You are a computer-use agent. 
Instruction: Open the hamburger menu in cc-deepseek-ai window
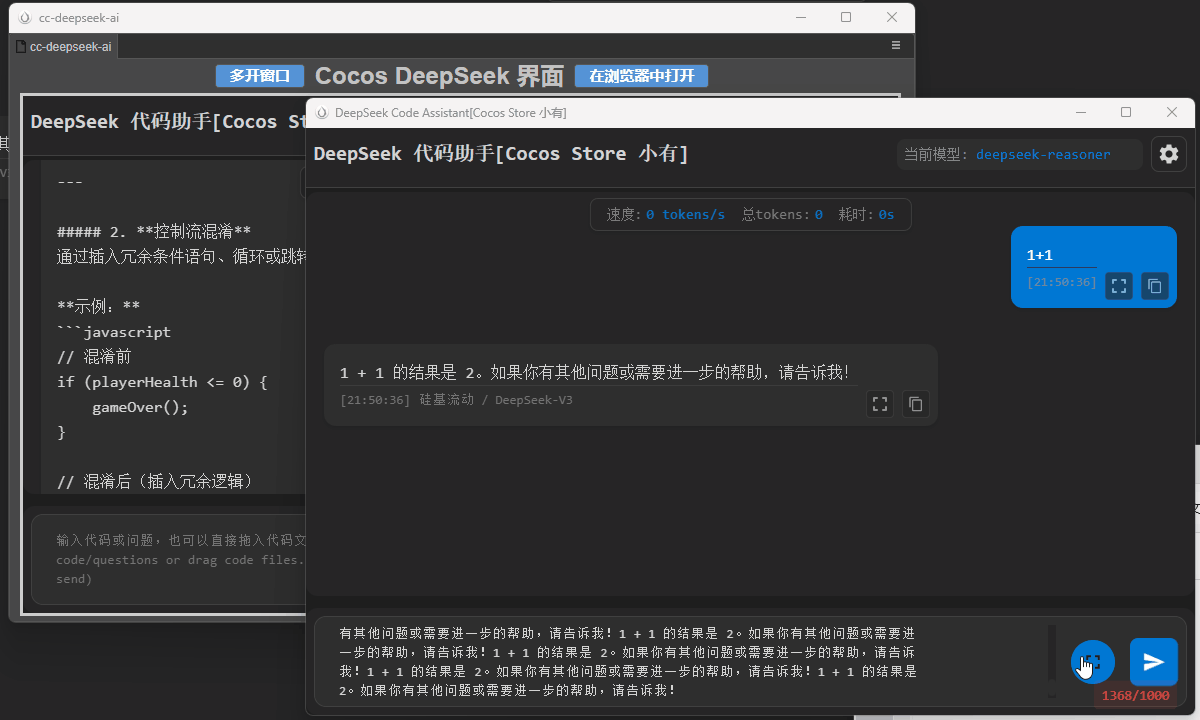(896, 45)
